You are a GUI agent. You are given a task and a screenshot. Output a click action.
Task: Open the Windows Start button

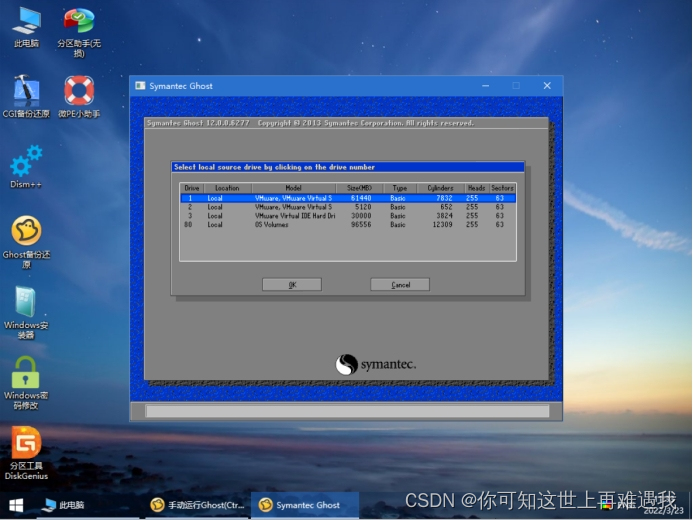coord(16,505)
